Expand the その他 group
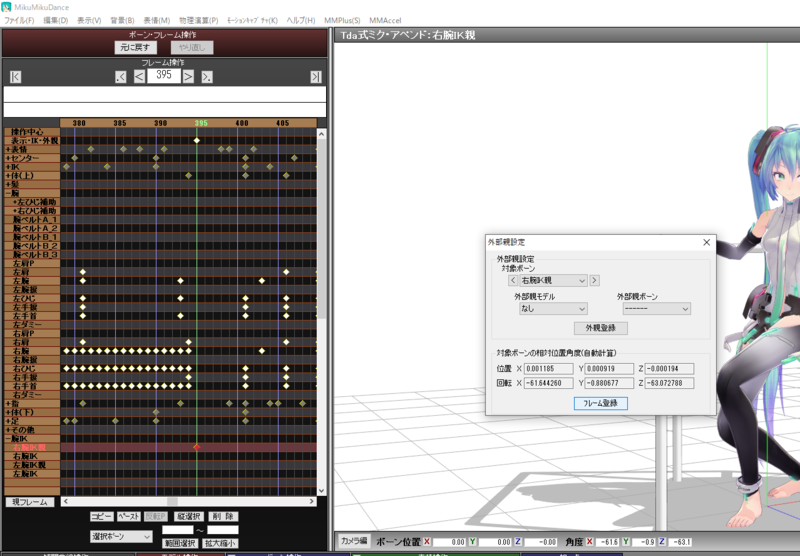The image size is (800, 556). 8,430
